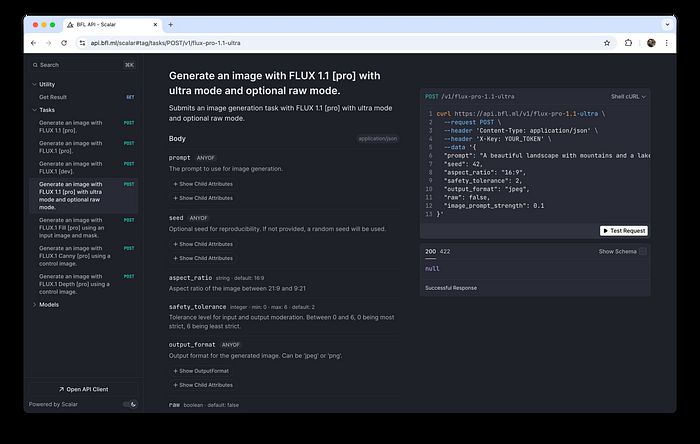The image size is (700, 444).
Task: Open the Shell cURL language dropdown
Action: coord(622,96)
